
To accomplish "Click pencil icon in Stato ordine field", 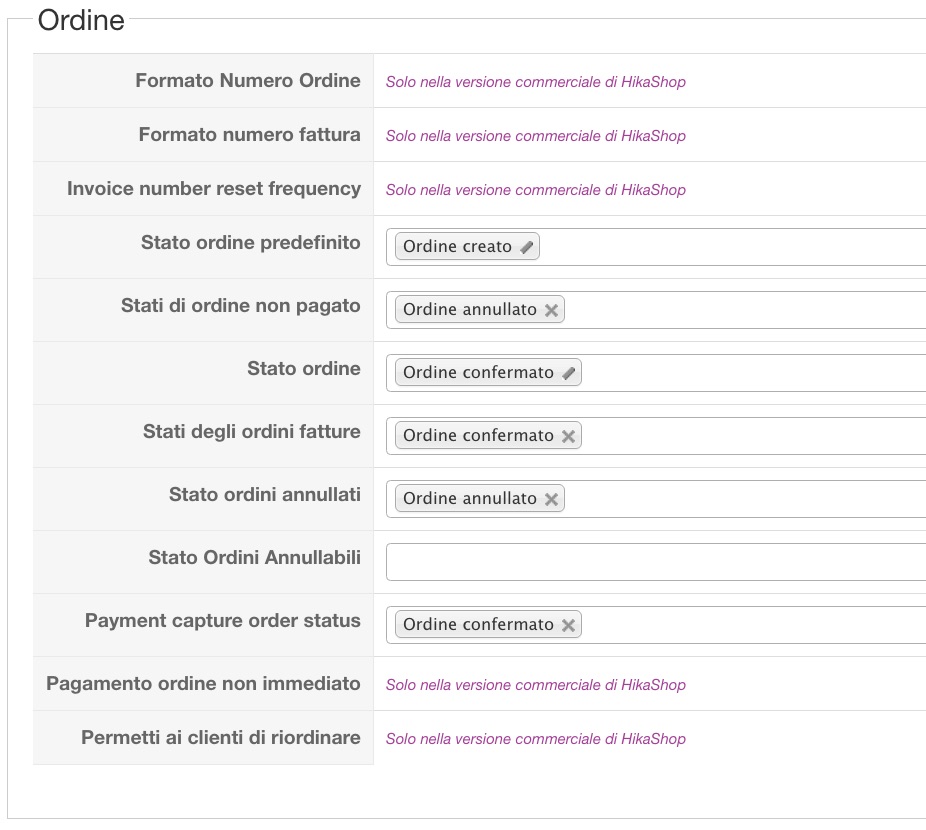I will pyautogui.click(x=569, y=373).
